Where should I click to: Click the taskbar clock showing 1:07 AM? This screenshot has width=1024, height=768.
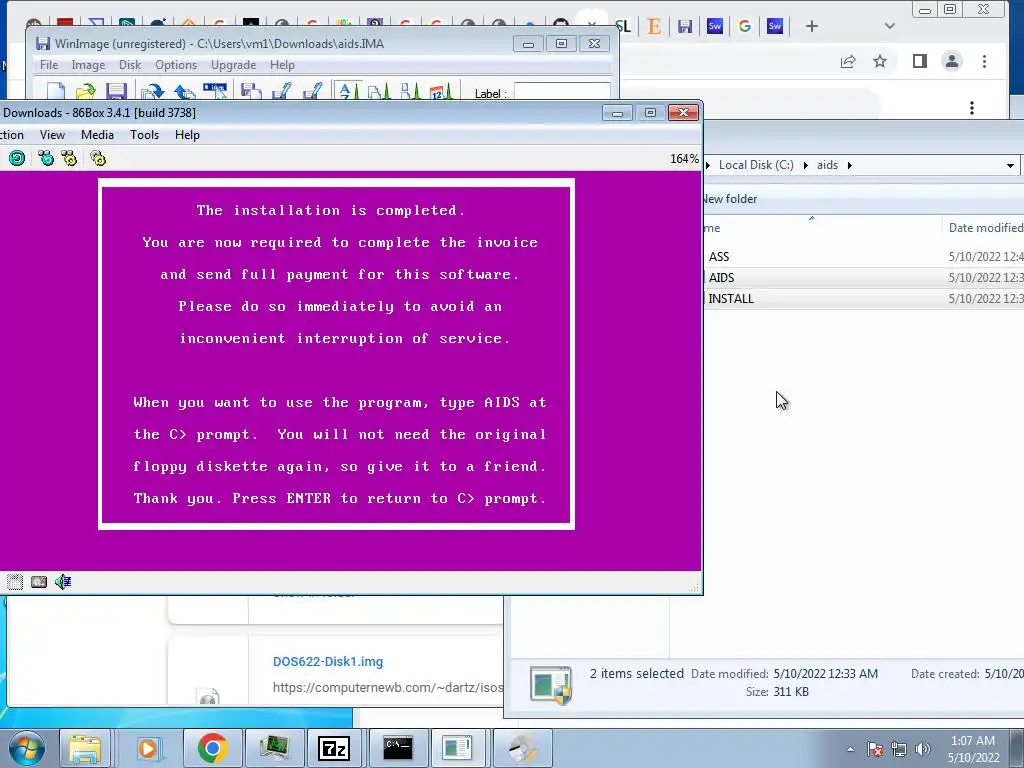(973, 749)
